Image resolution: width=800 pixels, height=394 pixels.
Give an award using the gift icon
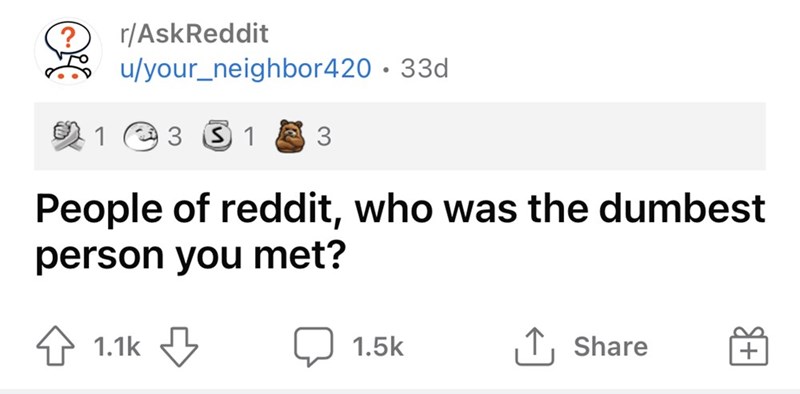pyautogui.click(x=748, y=347)
